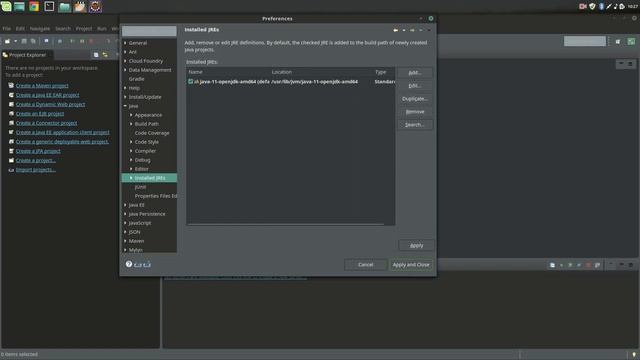Select the Gradle preferences item
The height and width of the screenshot is (360, 640).
(136, 79)
